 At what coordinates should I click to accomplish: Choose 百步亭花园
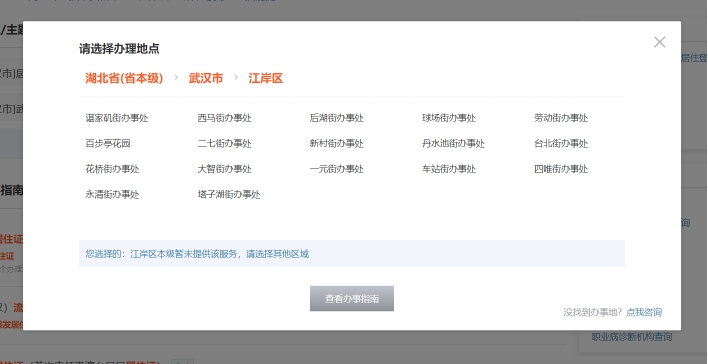108,144
